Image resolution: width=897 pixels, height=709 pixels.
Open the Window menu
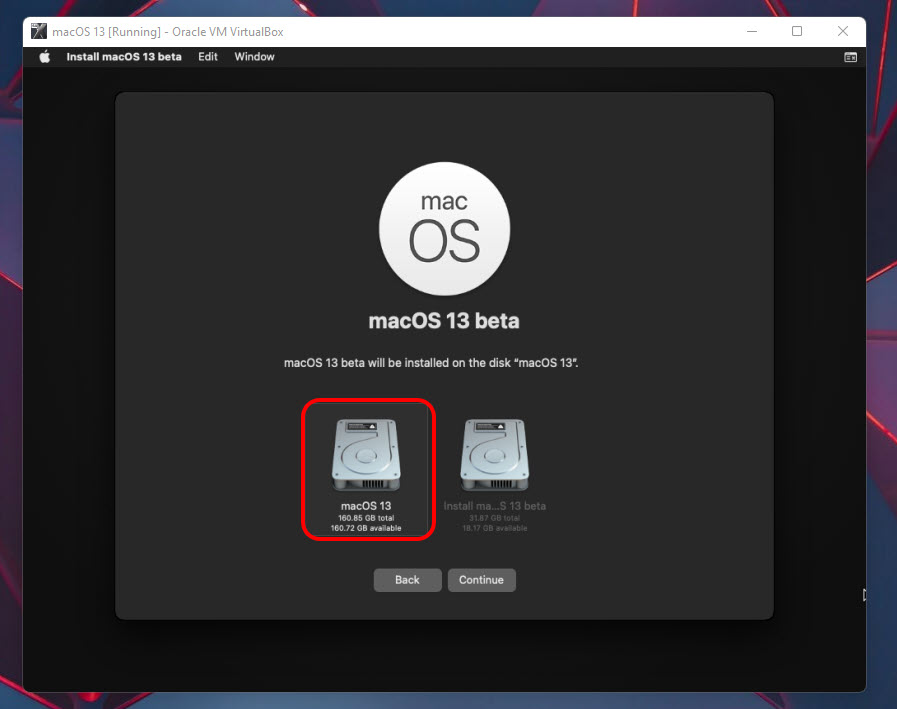(255, 57)
